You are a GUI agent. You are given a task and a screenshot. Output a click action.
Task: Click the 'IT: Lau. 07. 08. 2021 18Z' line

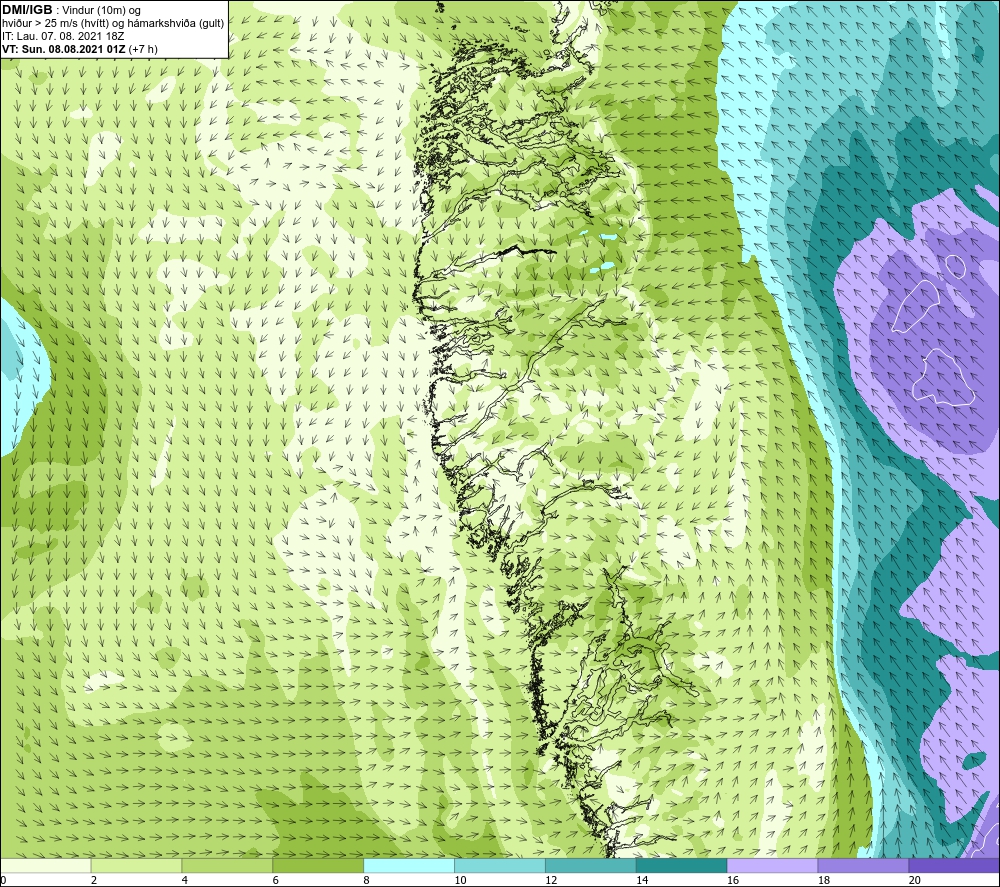[x=63, y=36]
